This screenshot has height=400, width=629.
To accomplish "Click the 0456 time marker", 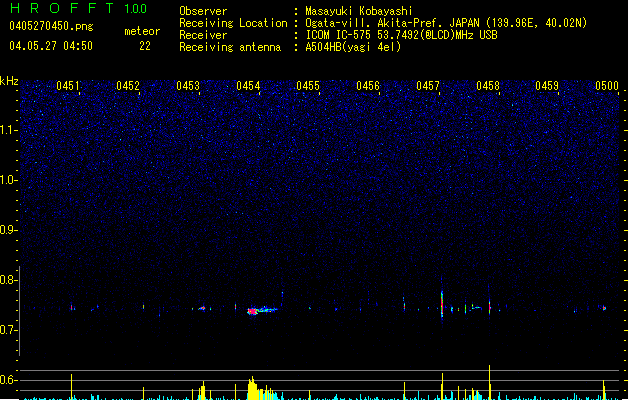I will tap(368, 85).
